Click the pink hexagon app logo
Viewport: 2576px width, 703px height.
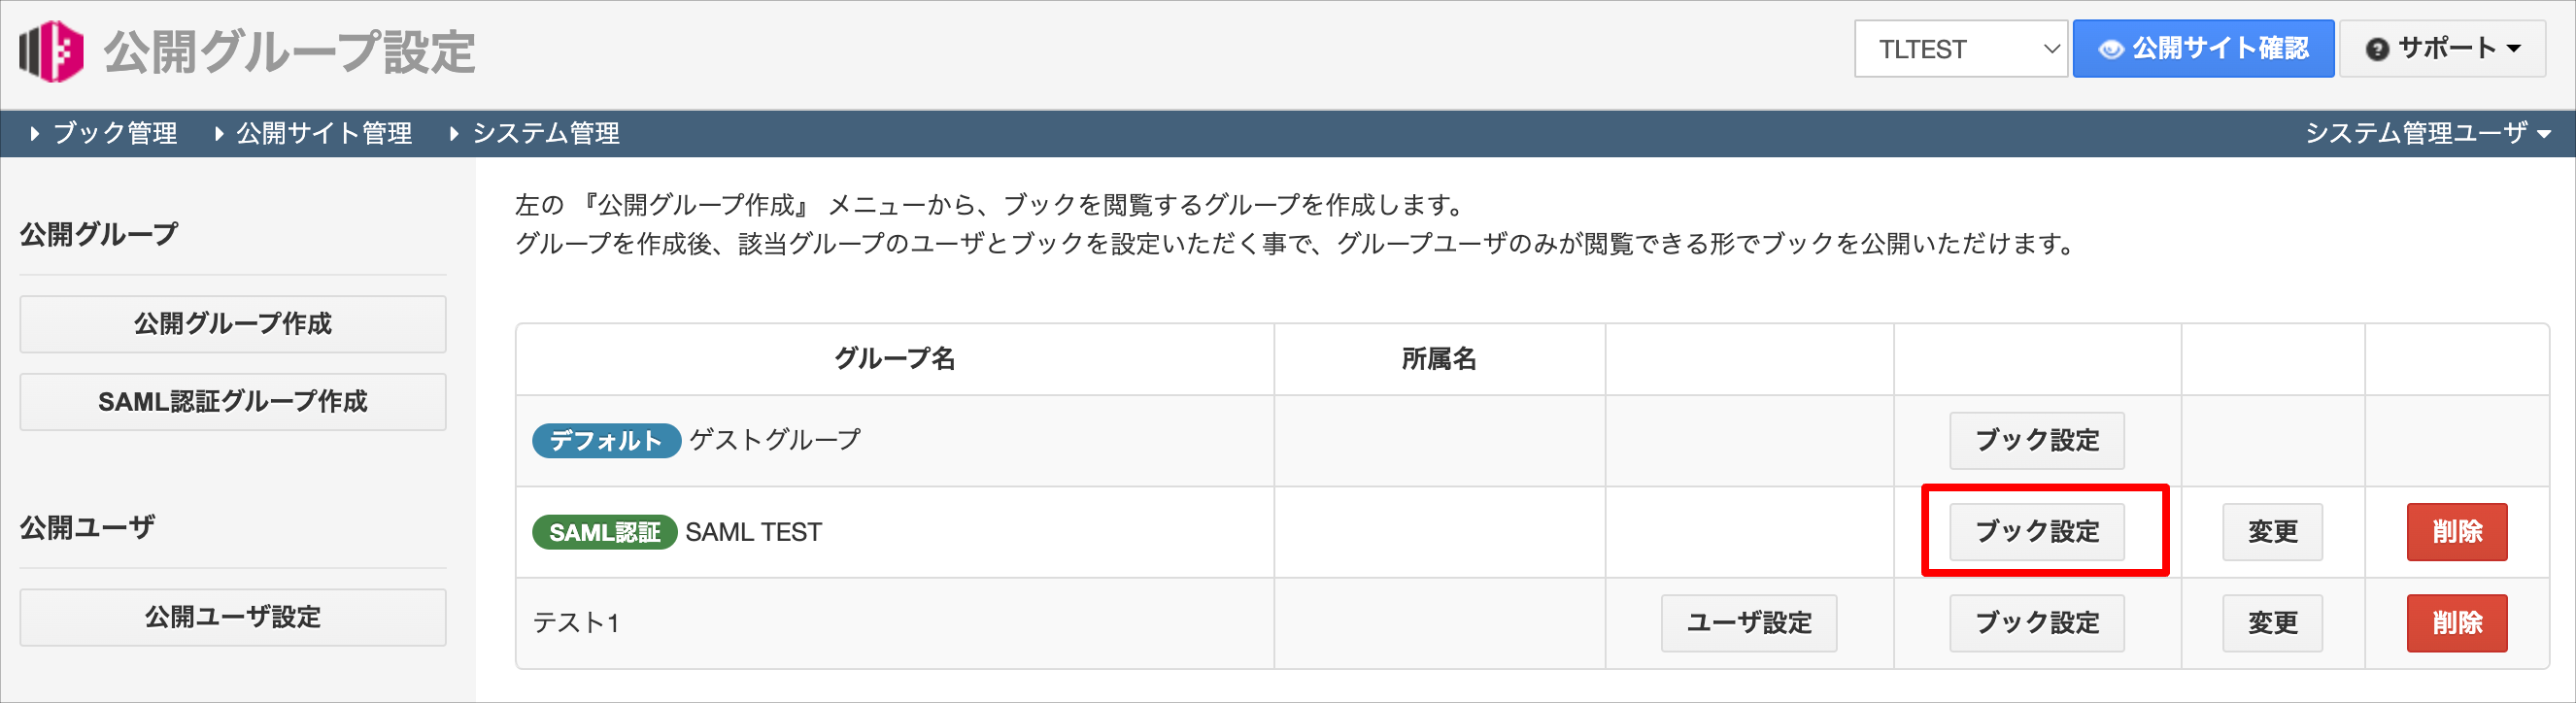pyautogui.click(x=52, y=51)
